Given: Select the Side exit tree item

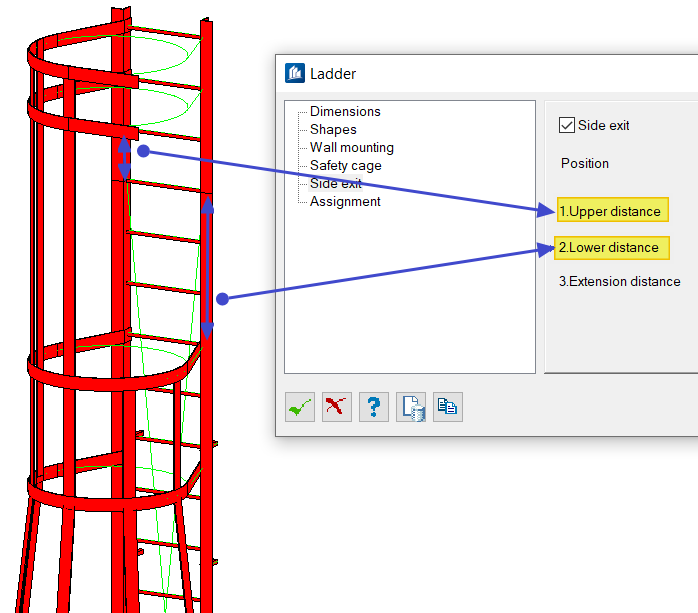Looking at the screenshot, I should (336, 183).
